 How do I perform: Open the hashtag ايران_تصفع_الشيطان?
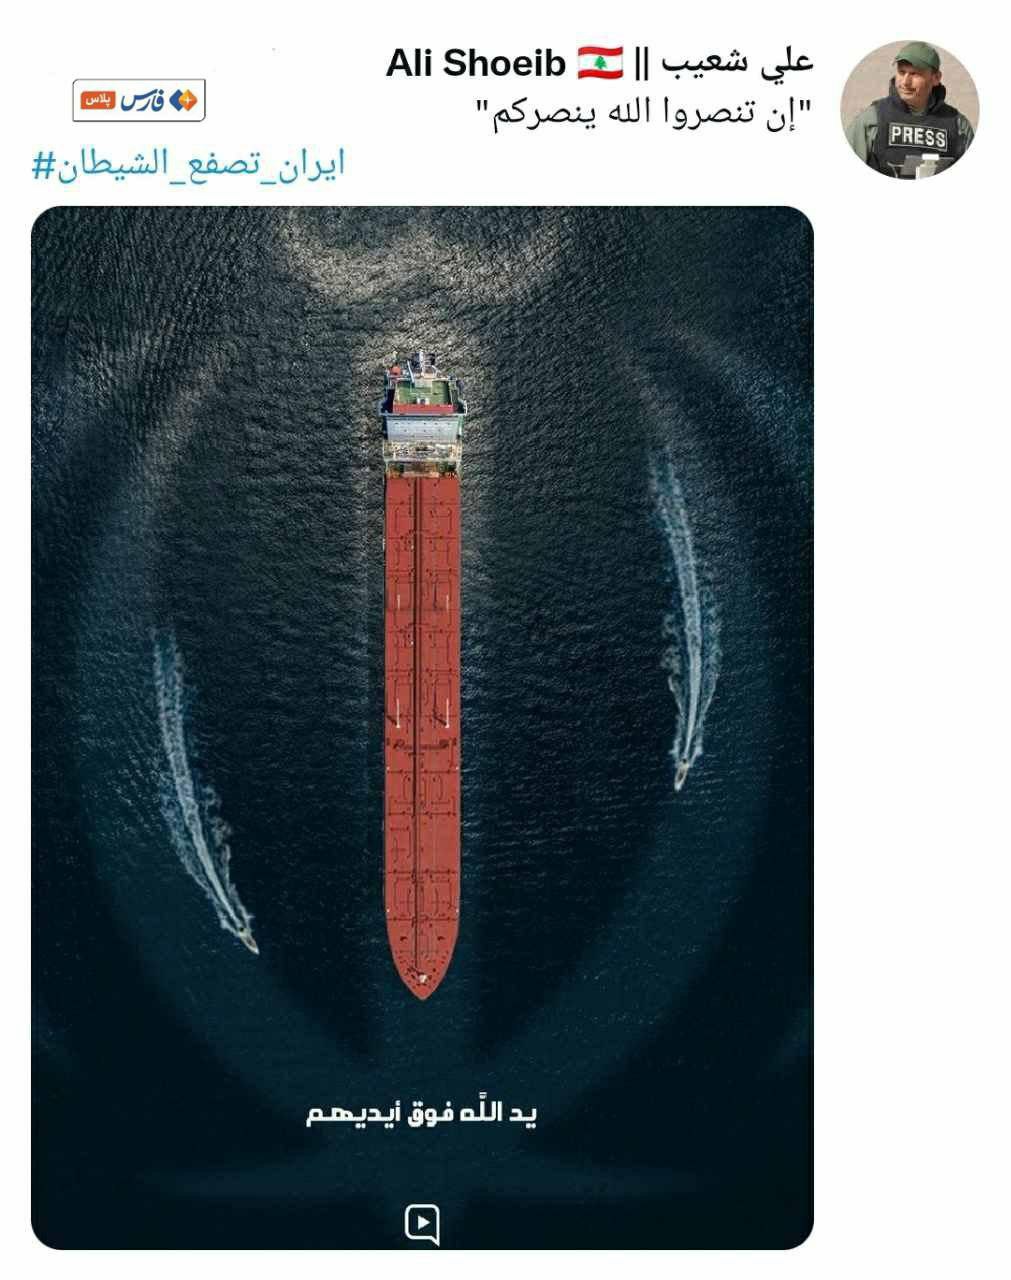[x=188, y=166]
